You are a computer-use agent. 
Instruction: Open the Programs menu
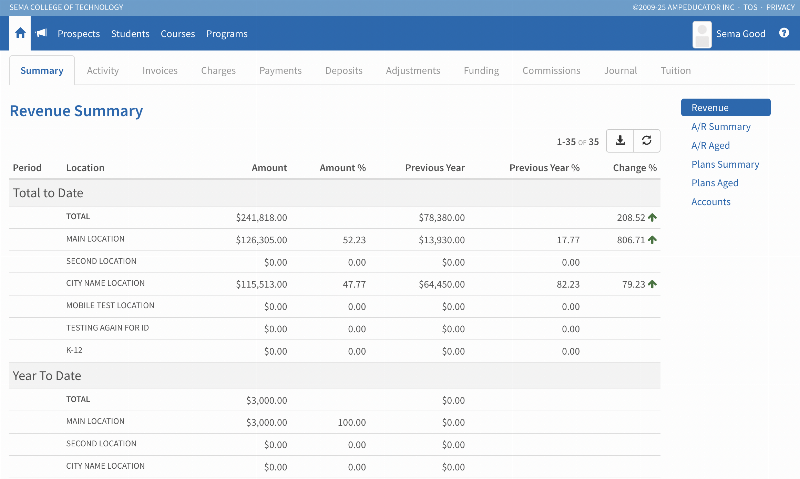[227, 34]
